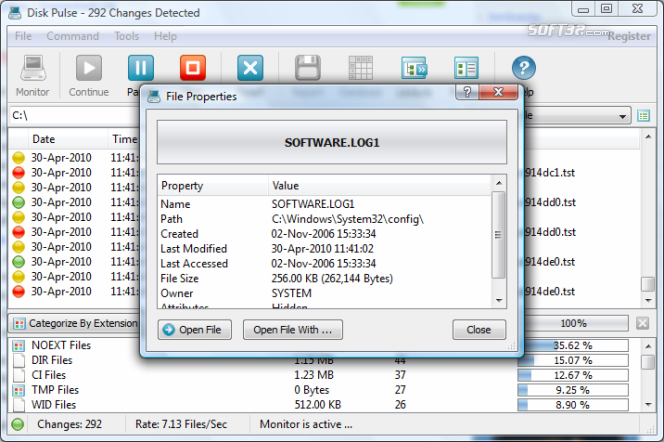664x442 pixels.
Task: Select the File Size 256.00 KB row
Action: pyautogui.click(x=324, y=279)
